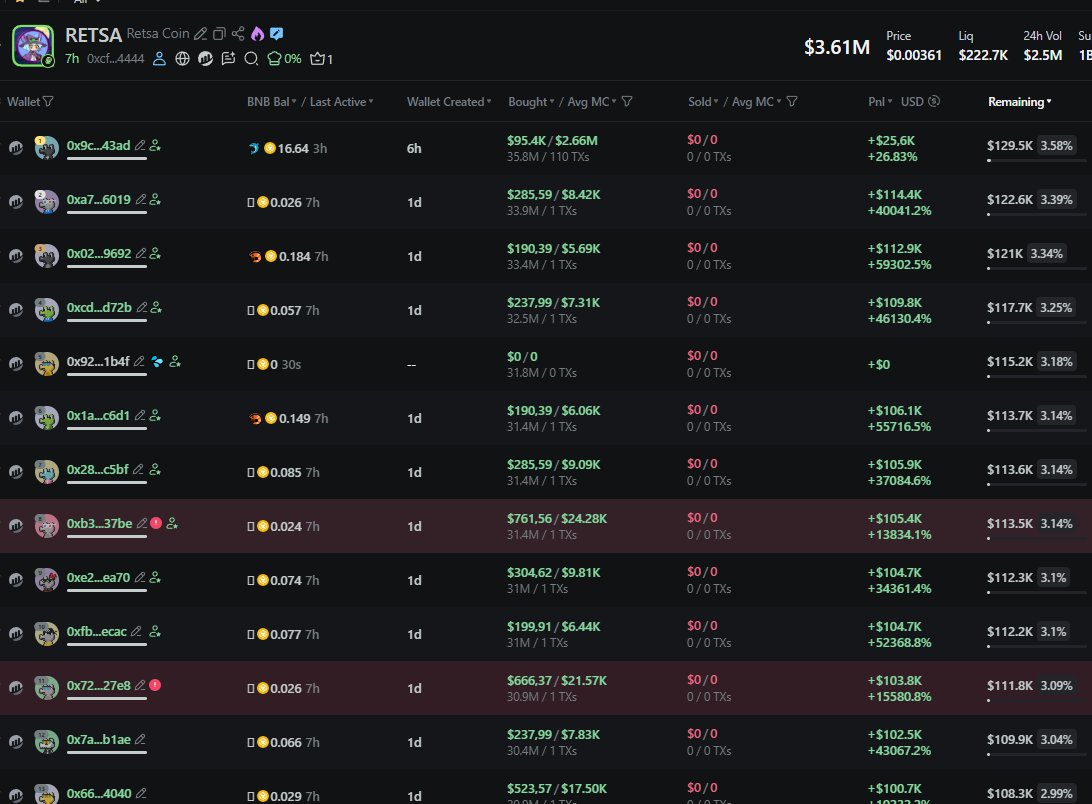Click the 24h Vol value $2.5M
The height and width of the screenshot is (804, 1092).
pos(1043,55)
